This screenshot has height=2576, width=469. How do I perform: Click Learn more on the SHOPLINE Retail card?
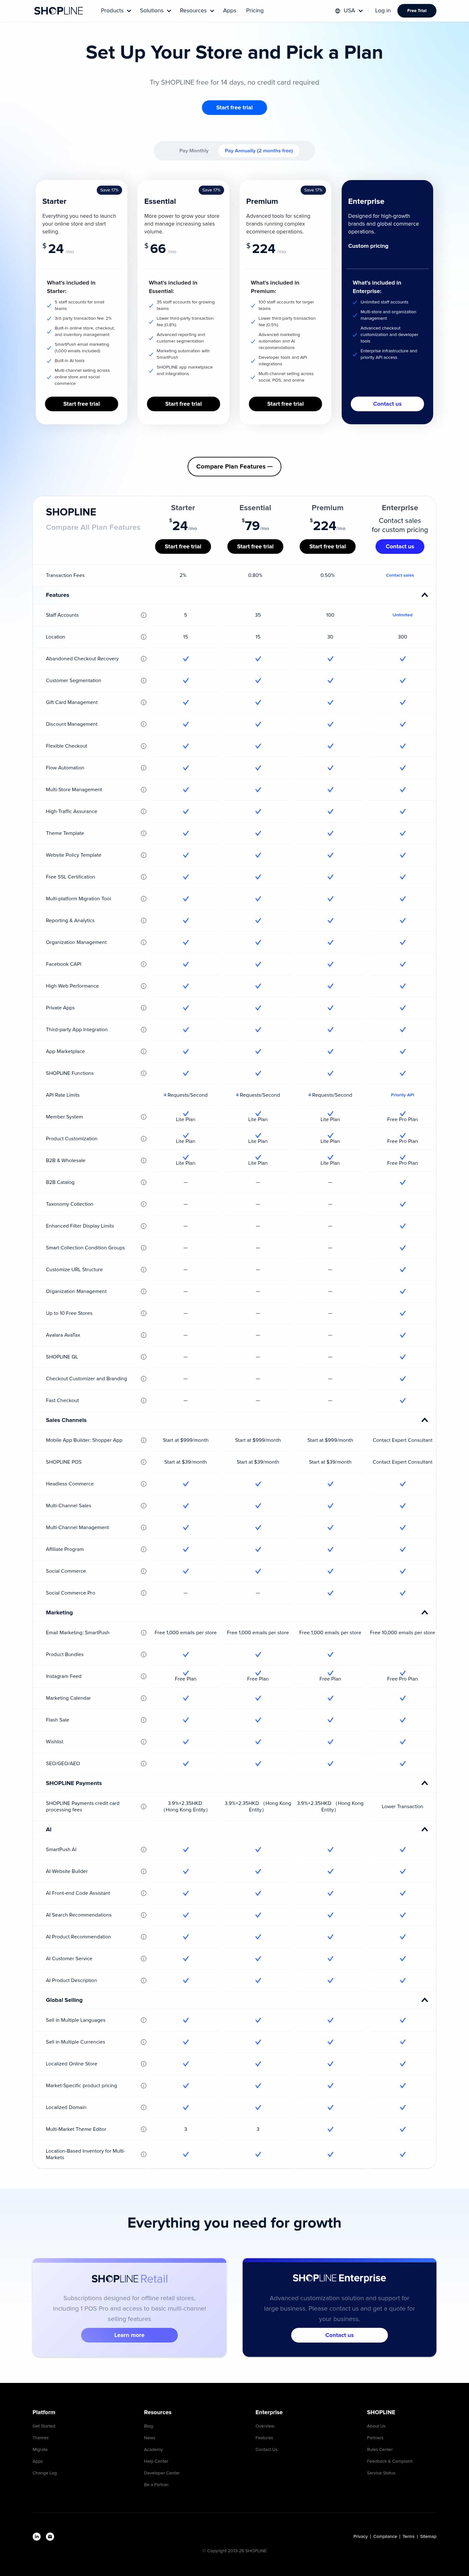pos(129,2335)
